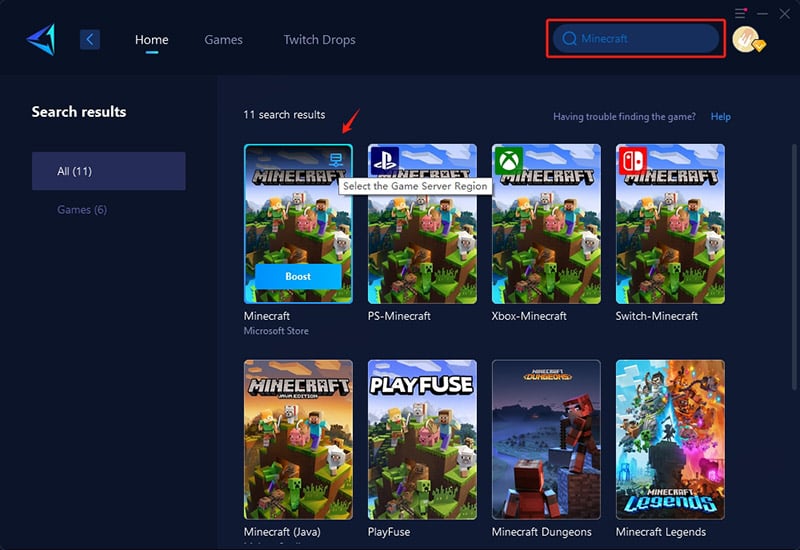Open the hamburger menu icon
The height and width of the screenshot is (550, 800).
(x=740, y=13)
